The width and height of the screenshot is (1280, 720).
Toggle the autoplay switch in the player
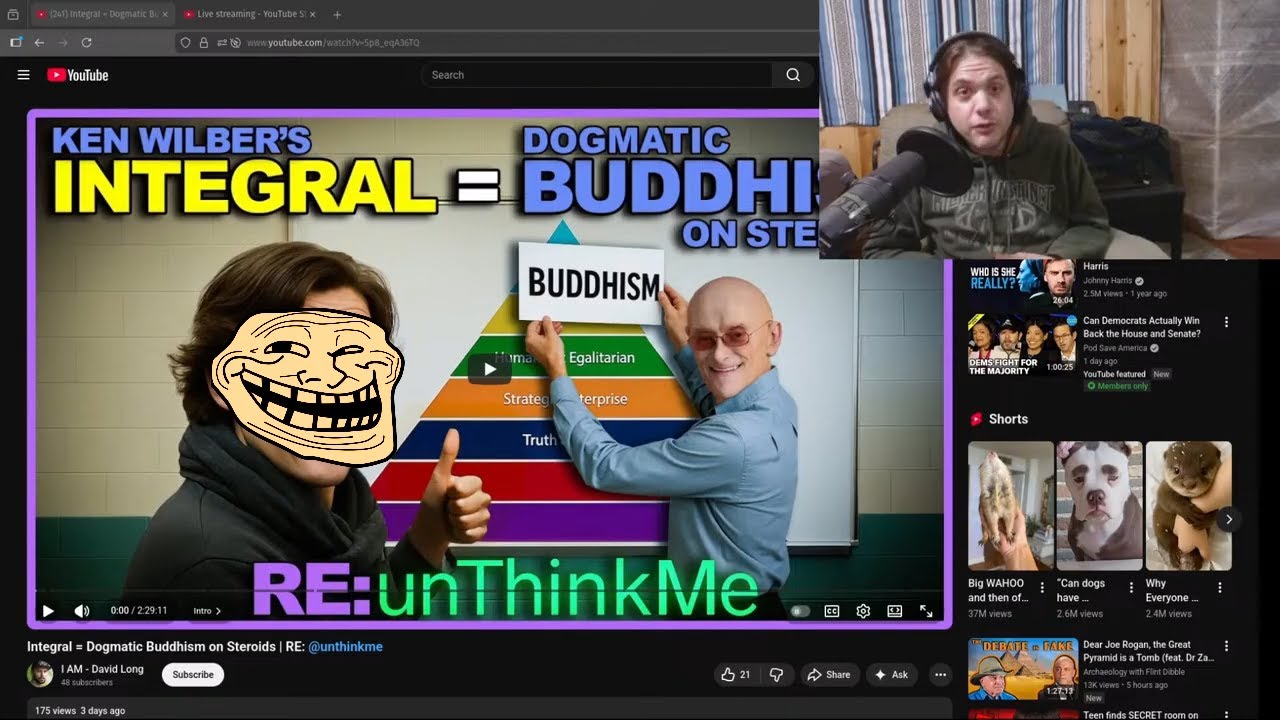point(800,611)
